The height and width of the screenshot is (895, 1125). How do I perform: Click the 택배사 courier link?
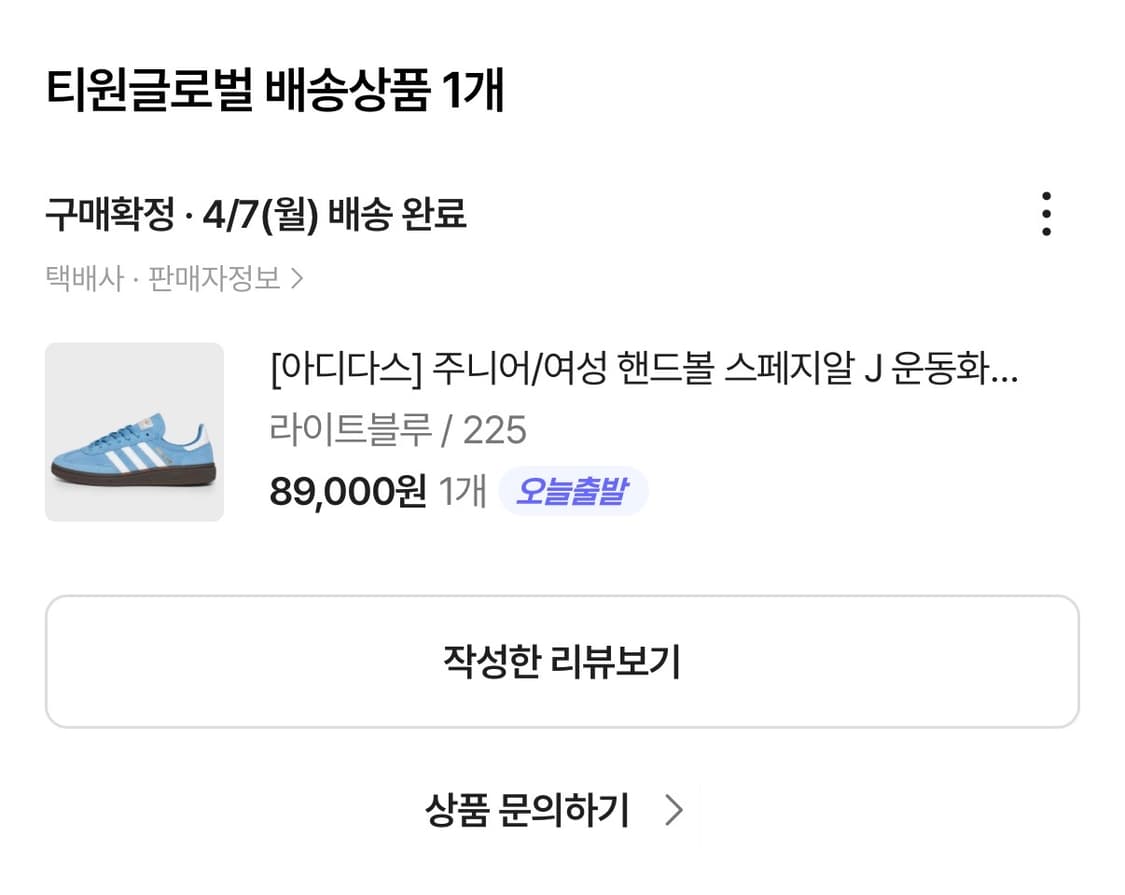[x=85, y=278]
